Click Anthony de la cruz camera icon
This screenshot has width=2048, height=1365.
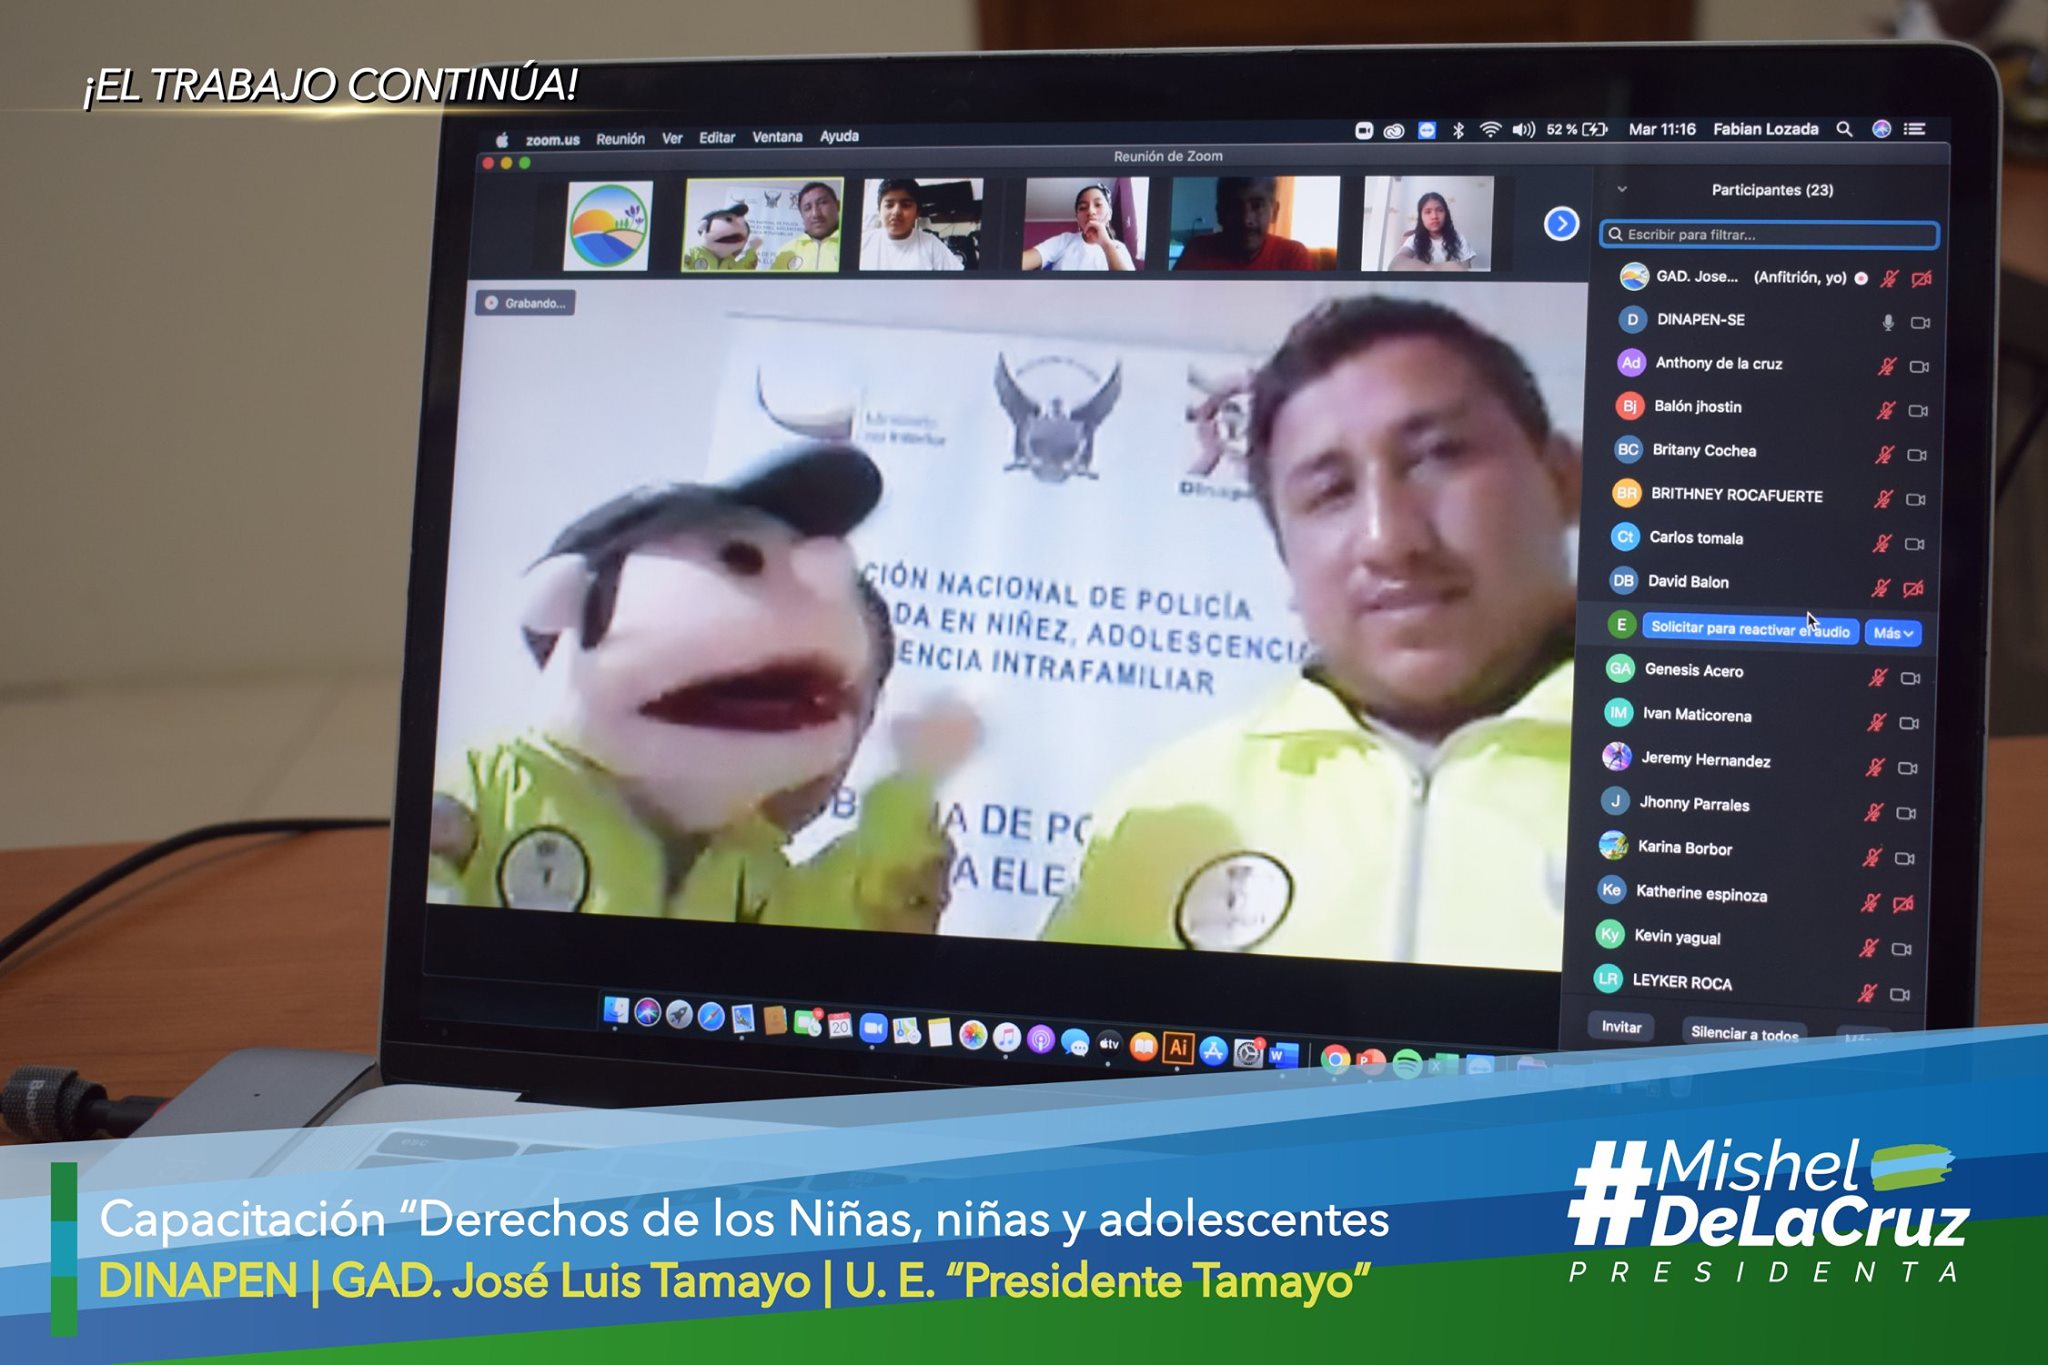(1919, 366)
